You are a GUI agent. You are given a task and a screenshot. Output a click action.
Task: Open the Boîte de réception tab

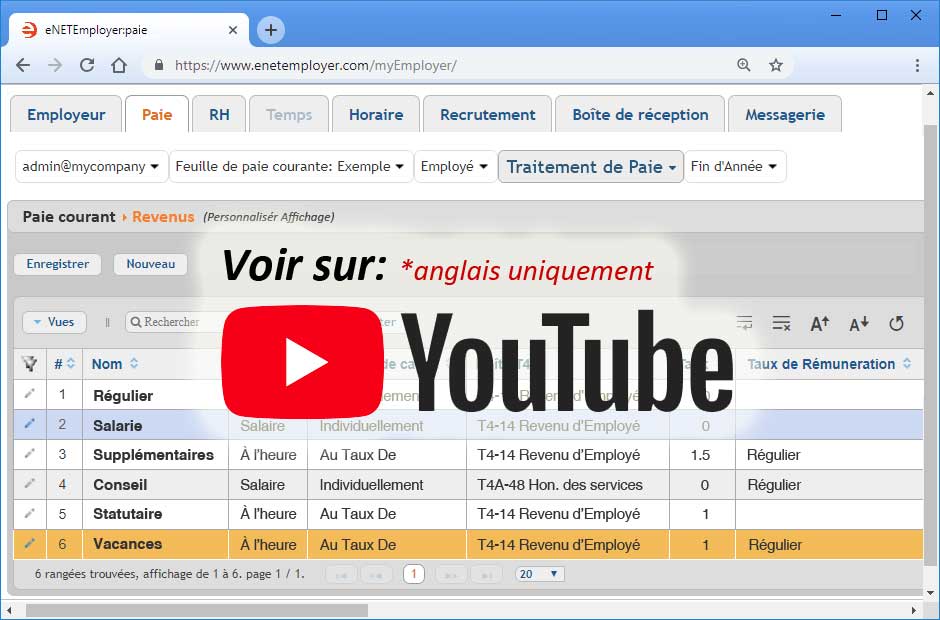click(x=639, y=113)
